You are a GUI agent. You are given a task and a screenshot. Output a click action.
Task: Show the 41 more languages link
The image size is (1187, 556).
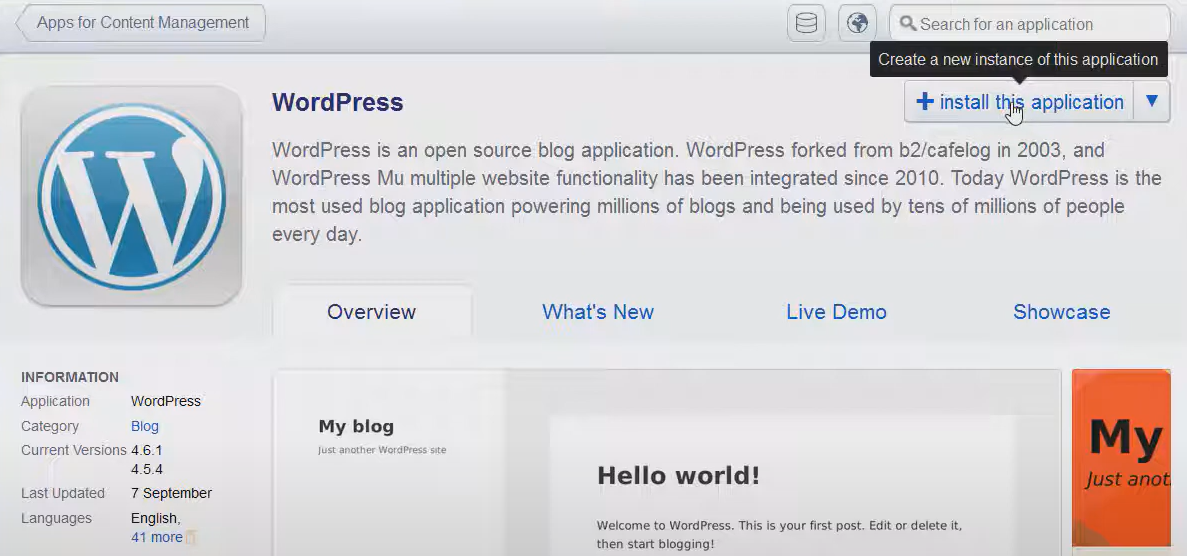click(x=157, y=537)
